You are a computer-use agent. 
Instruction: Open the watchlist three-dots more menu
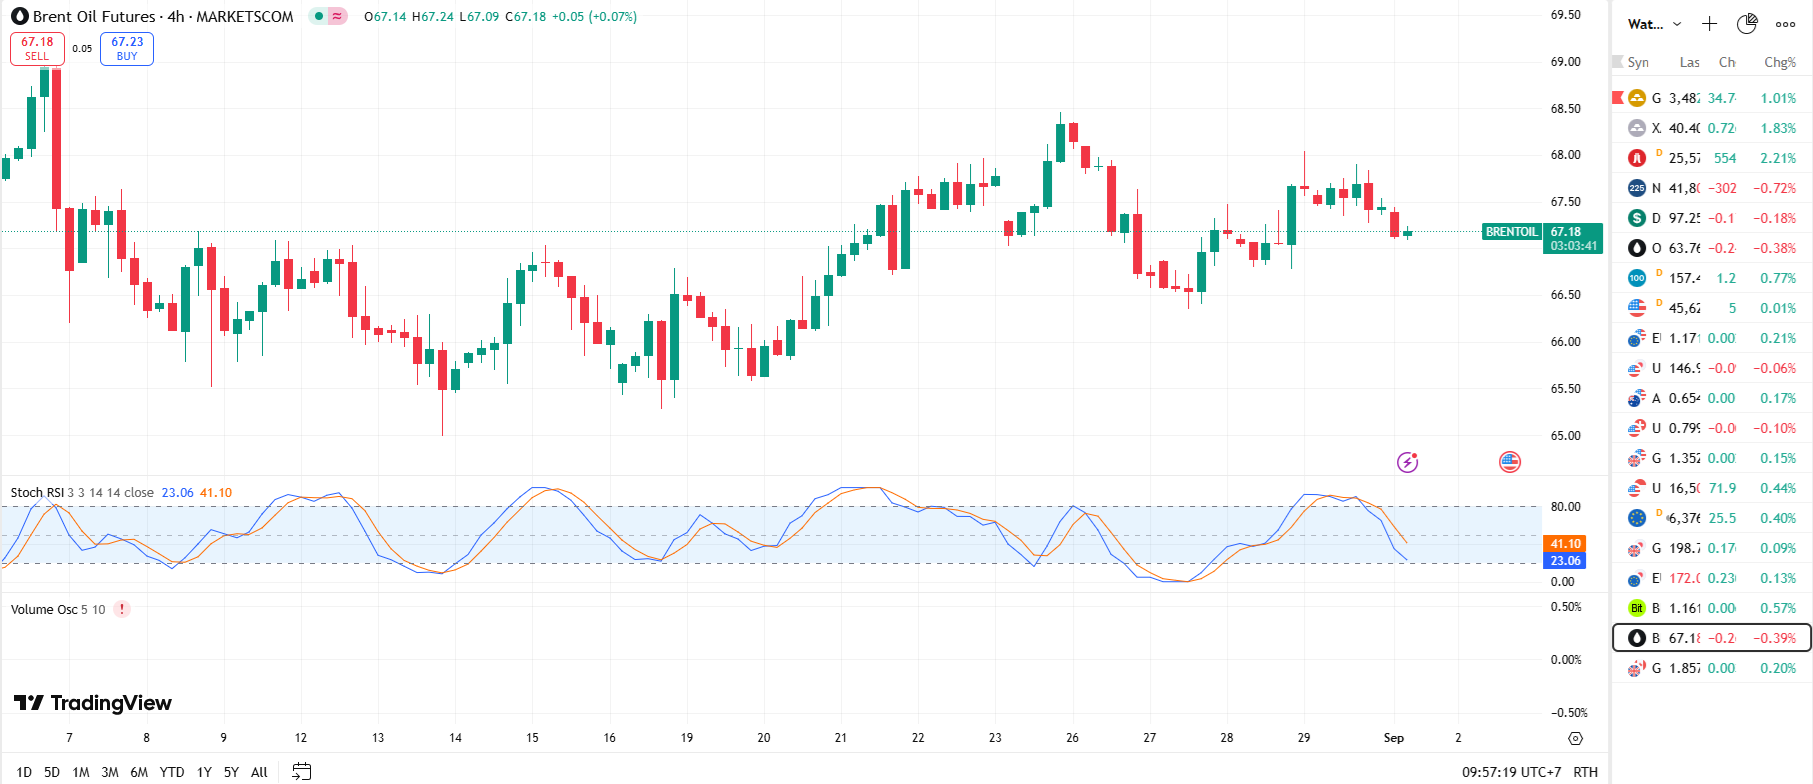point(1785,24)
